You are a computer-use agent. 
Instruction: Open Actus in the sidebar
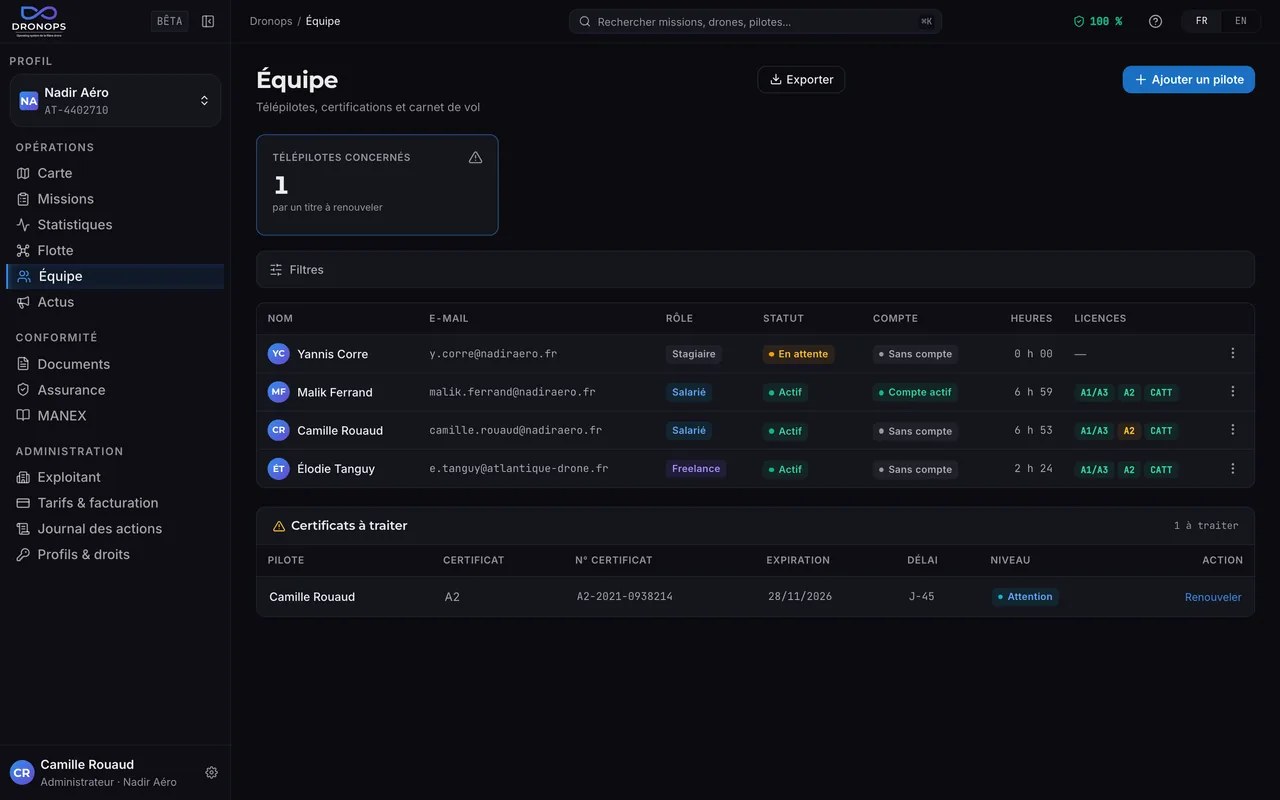coord(115,302)
